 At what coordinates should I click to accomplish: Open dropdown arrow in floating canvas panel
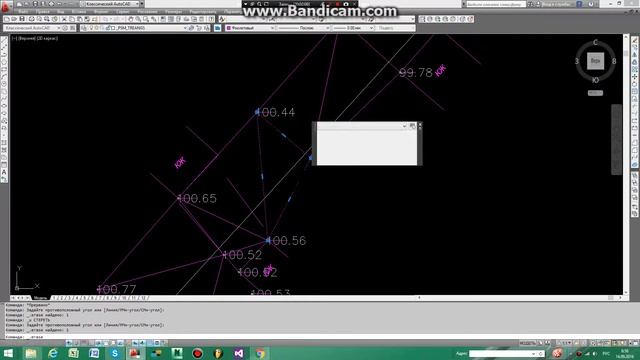(404, 126)
